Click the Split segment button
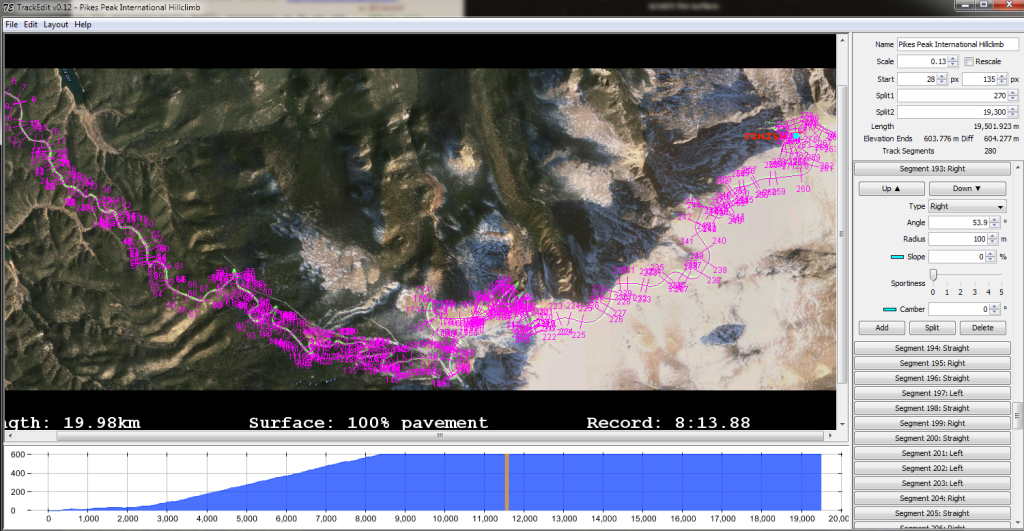This screenshot has height=531, width=1024. 932,328
